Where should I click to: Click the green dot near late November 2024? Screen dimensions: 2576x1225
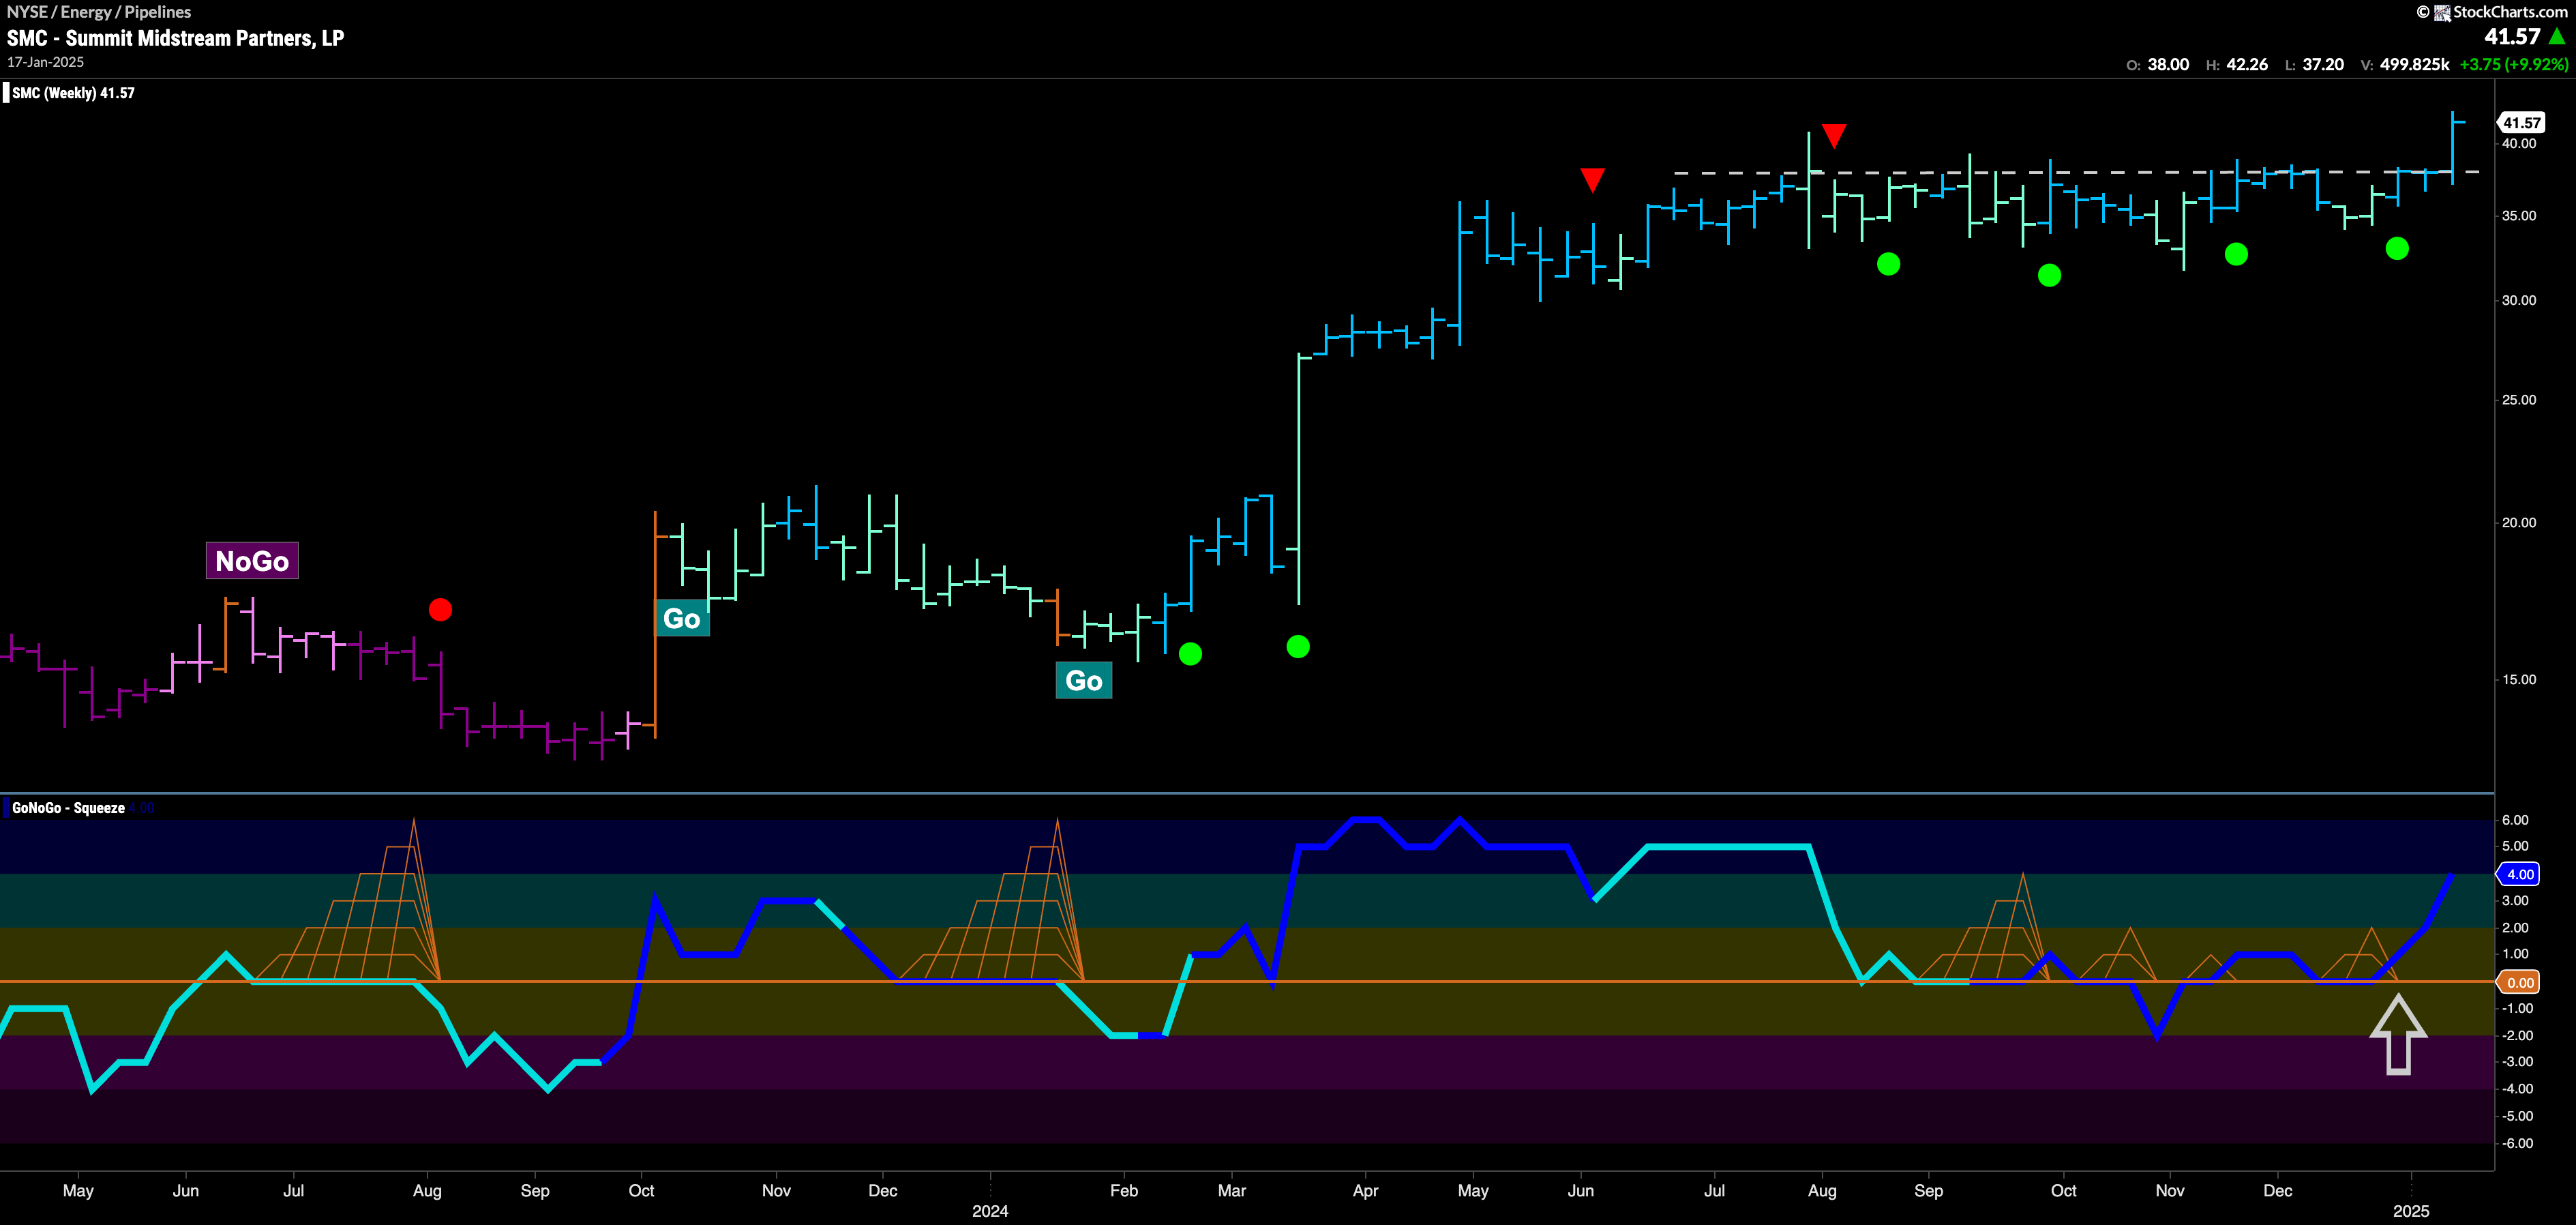click(x=2236, y=254)
